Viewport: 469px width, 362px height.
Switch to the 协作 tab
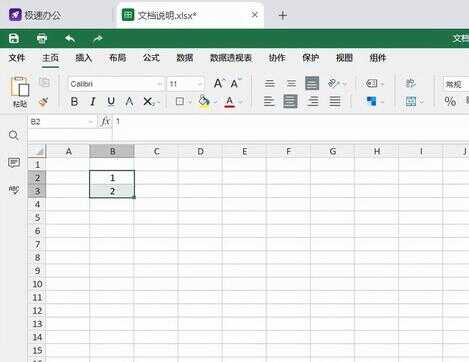coord(277,58)
